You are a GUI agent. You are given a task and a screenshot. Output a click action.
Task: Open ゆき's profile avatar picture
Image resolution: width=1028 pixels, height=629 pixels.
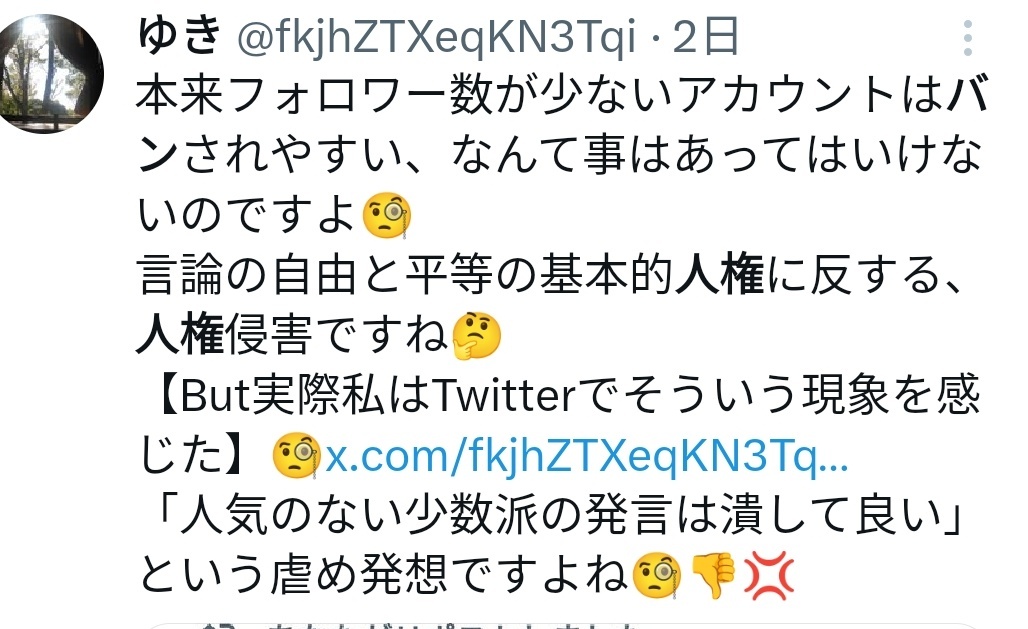point(49,73)
